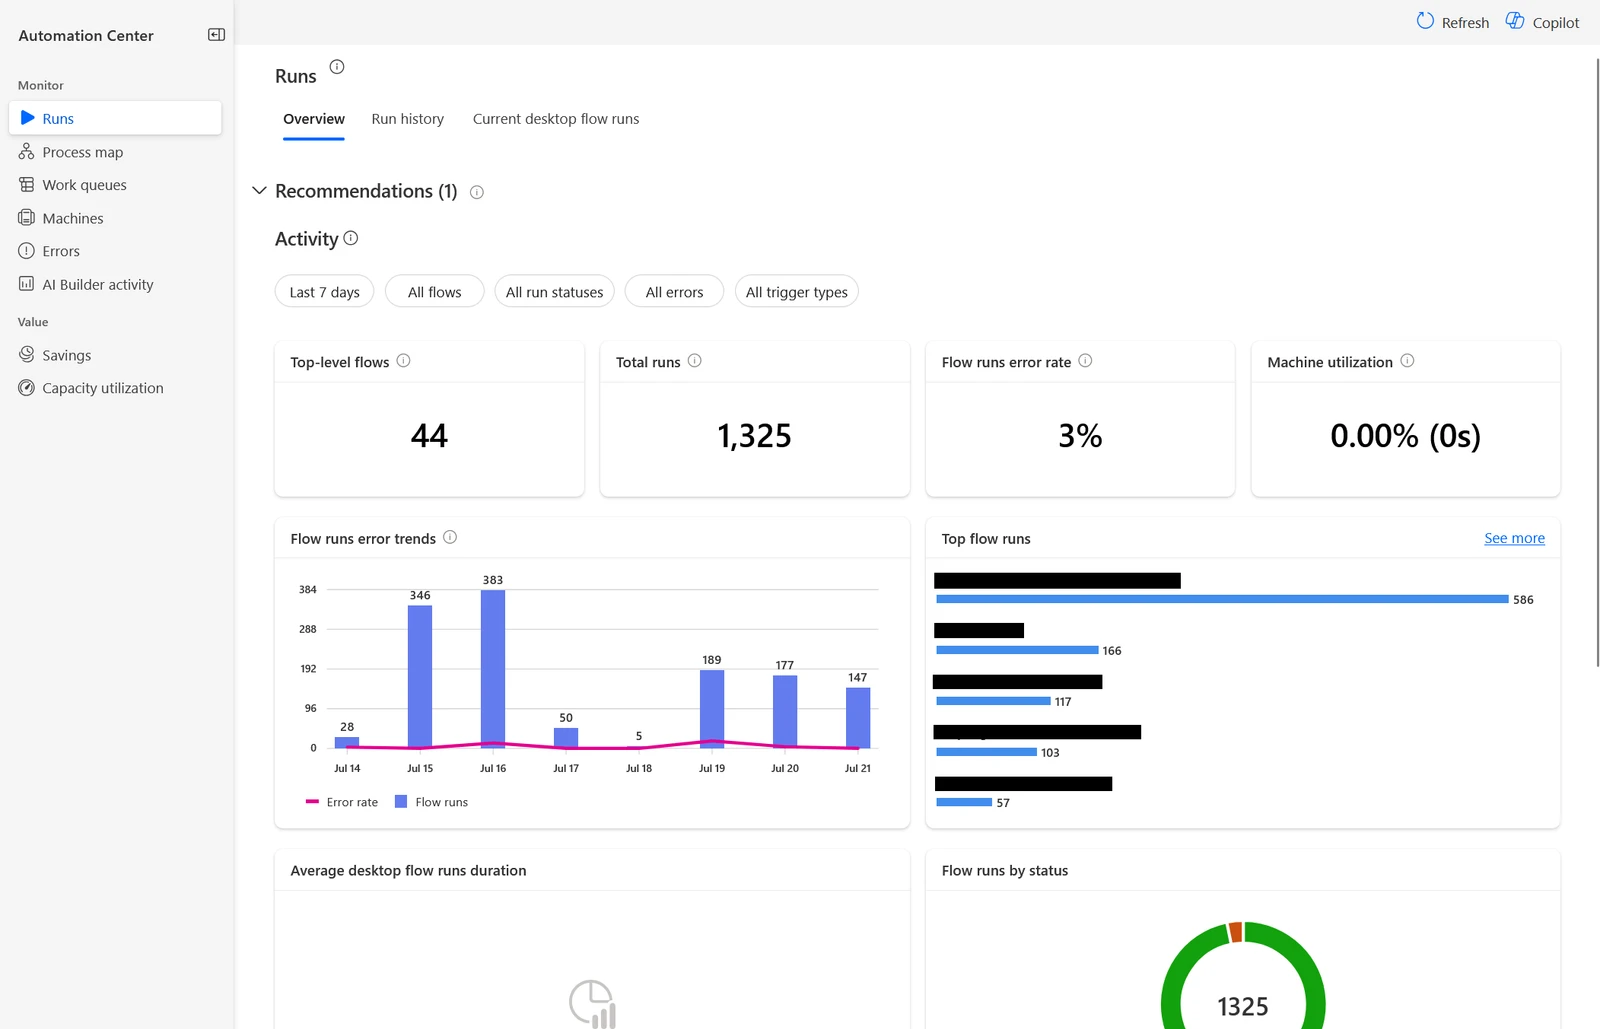This screenshot has height=1029, width=1600.
Task: Click the top flow bar with 117 runs
Action: (x=993, y=701)
